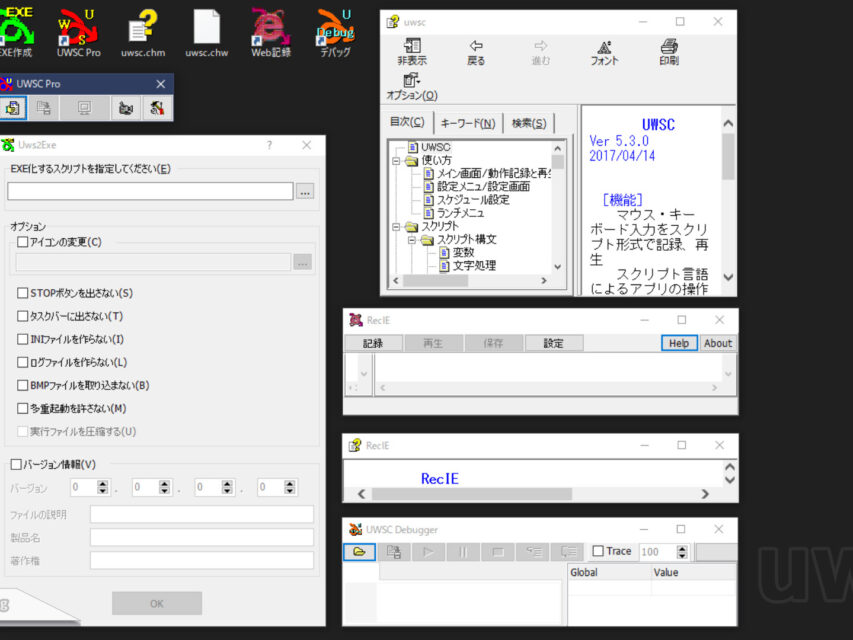Click browse ... button for script path
This screenshot has width=853, height=640.
click(305, 192)
